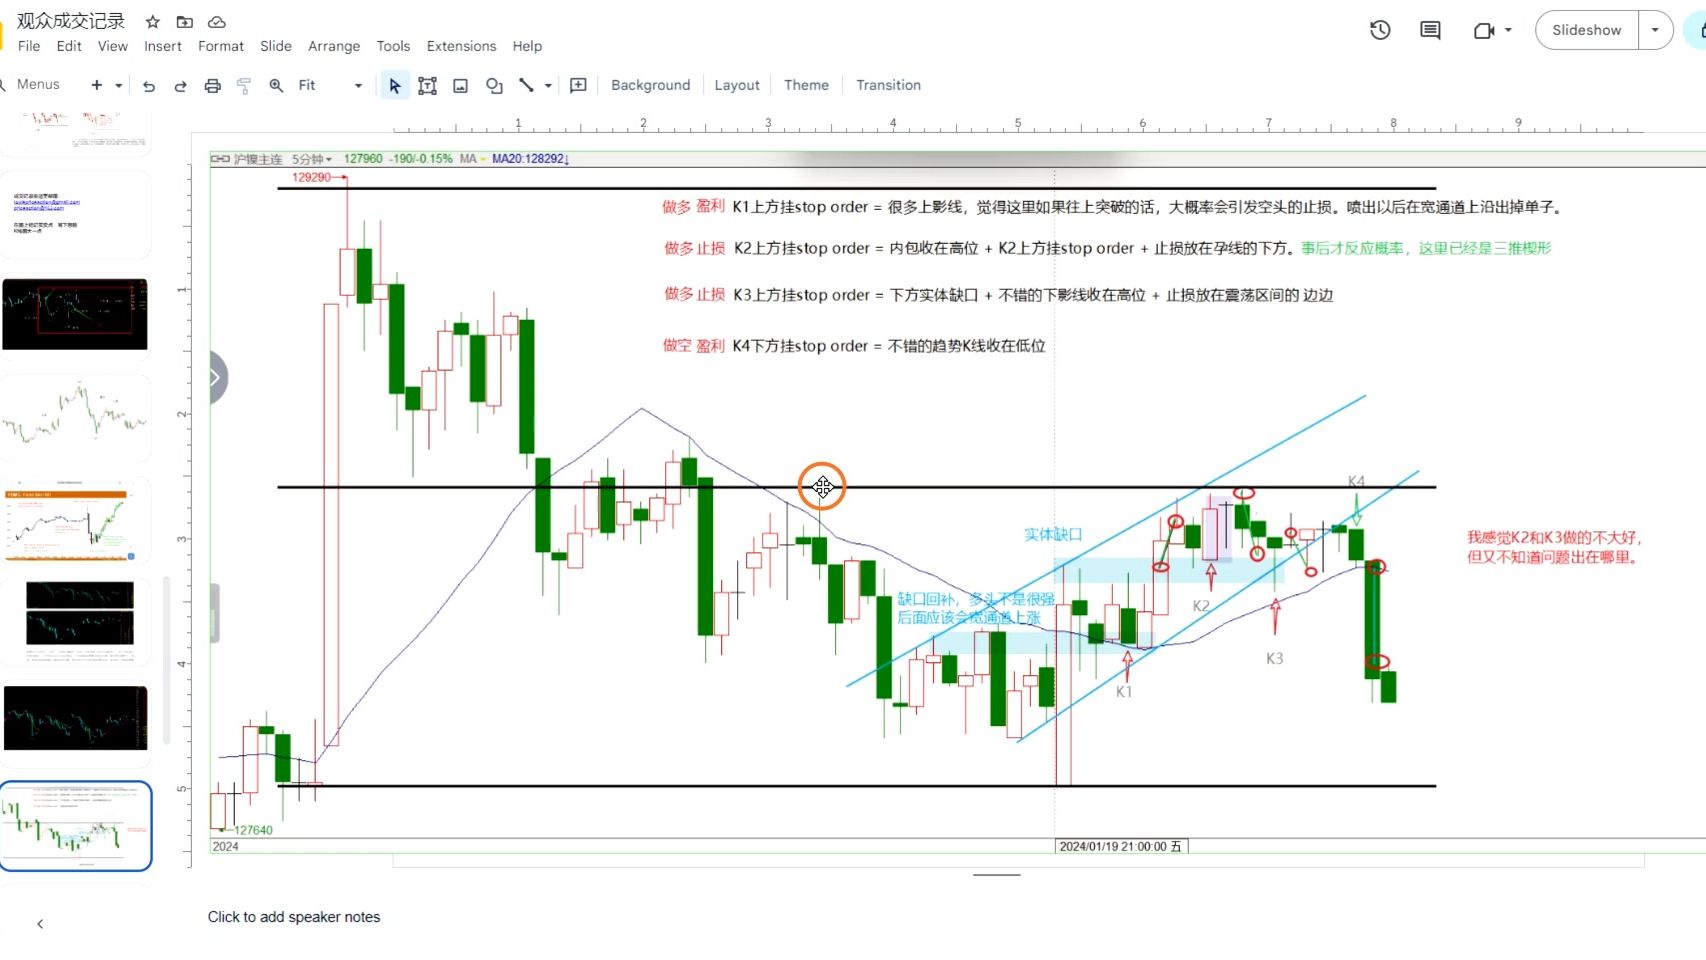Open the File menu
1706x960 pixels.
point(29,46)
